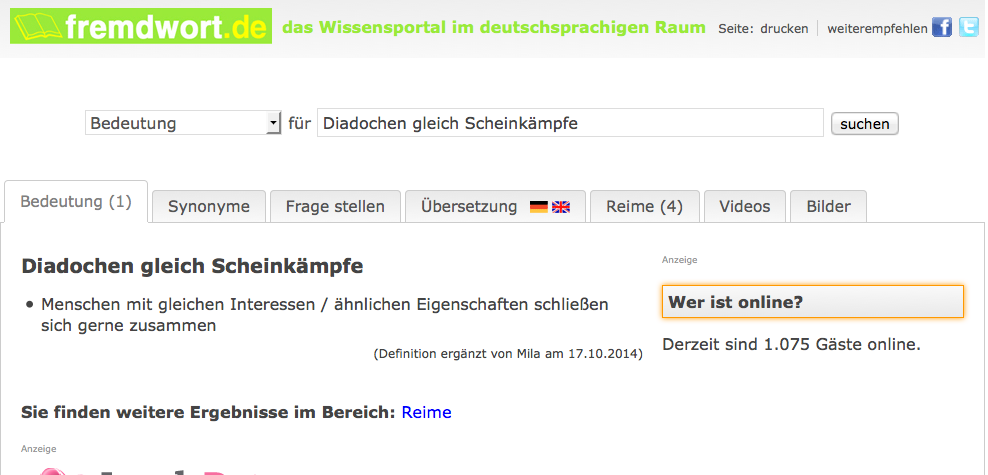This screenshot has height=475, width=988.
Task: Open the Bedeutung search type dropdown
Action: point(183,123)
